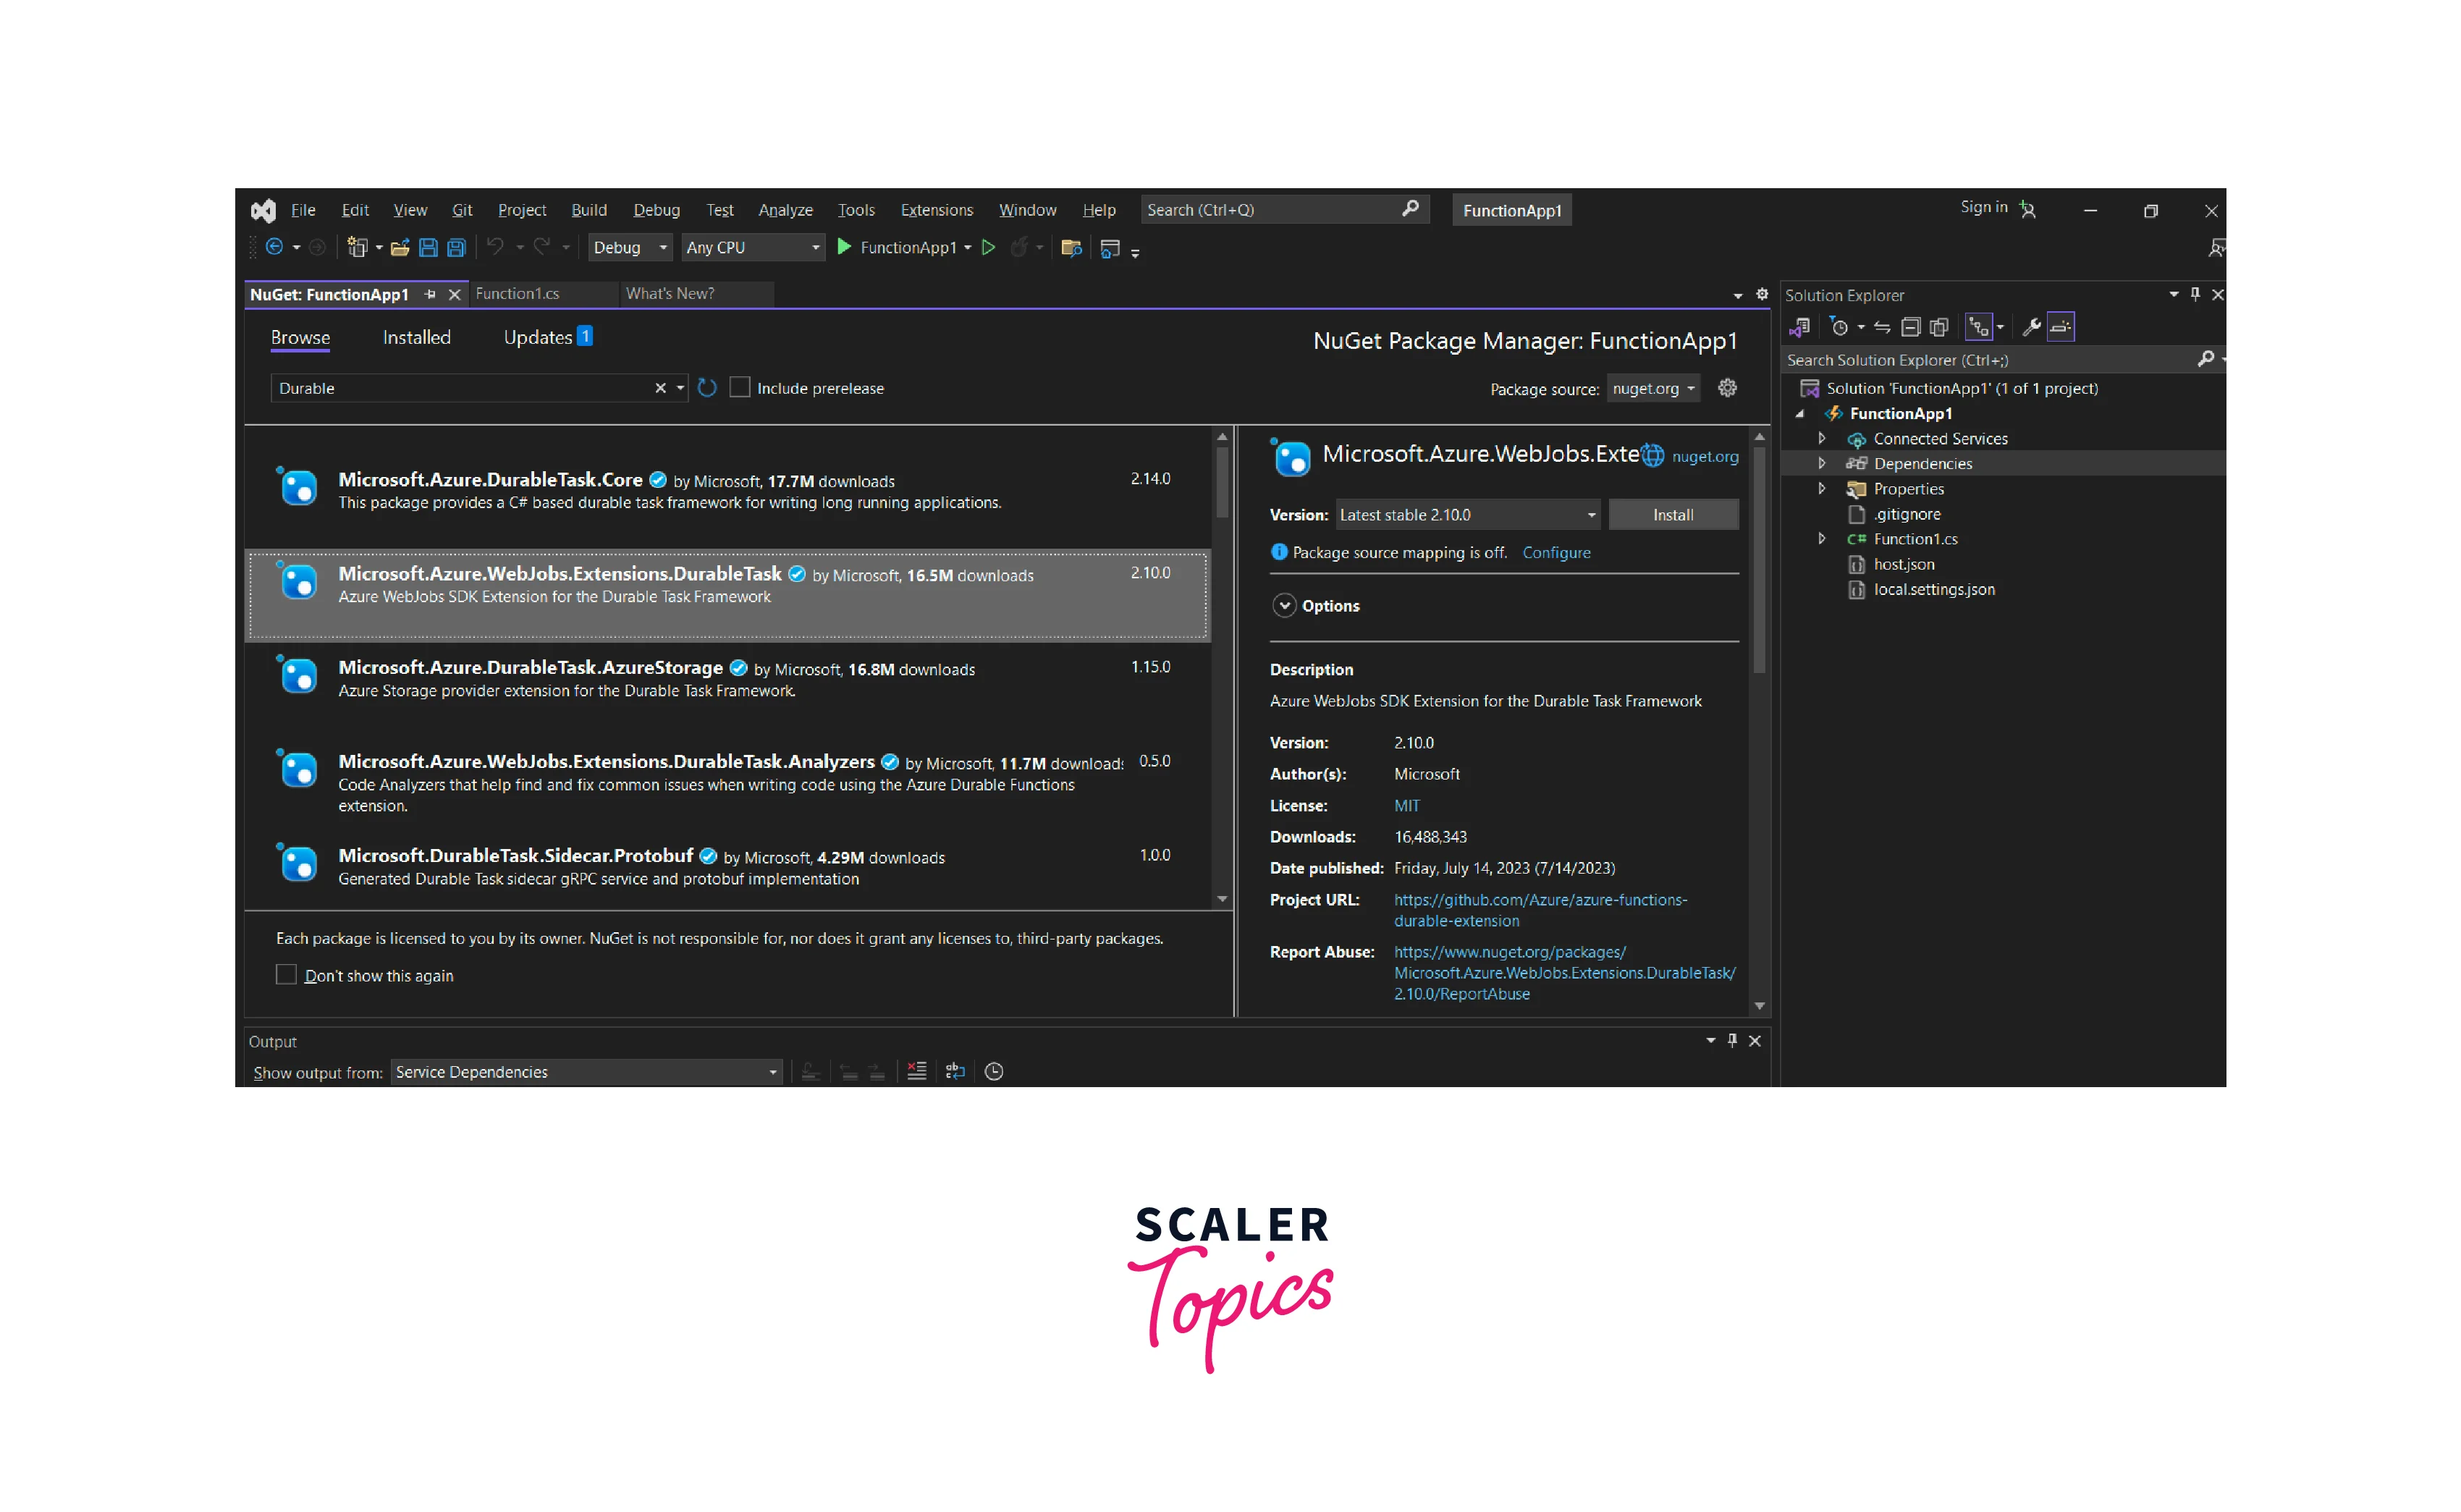Screen dimensions: 2461x1512
Task: Refresh the NuGet package search results
Action: tap(707, 388)
